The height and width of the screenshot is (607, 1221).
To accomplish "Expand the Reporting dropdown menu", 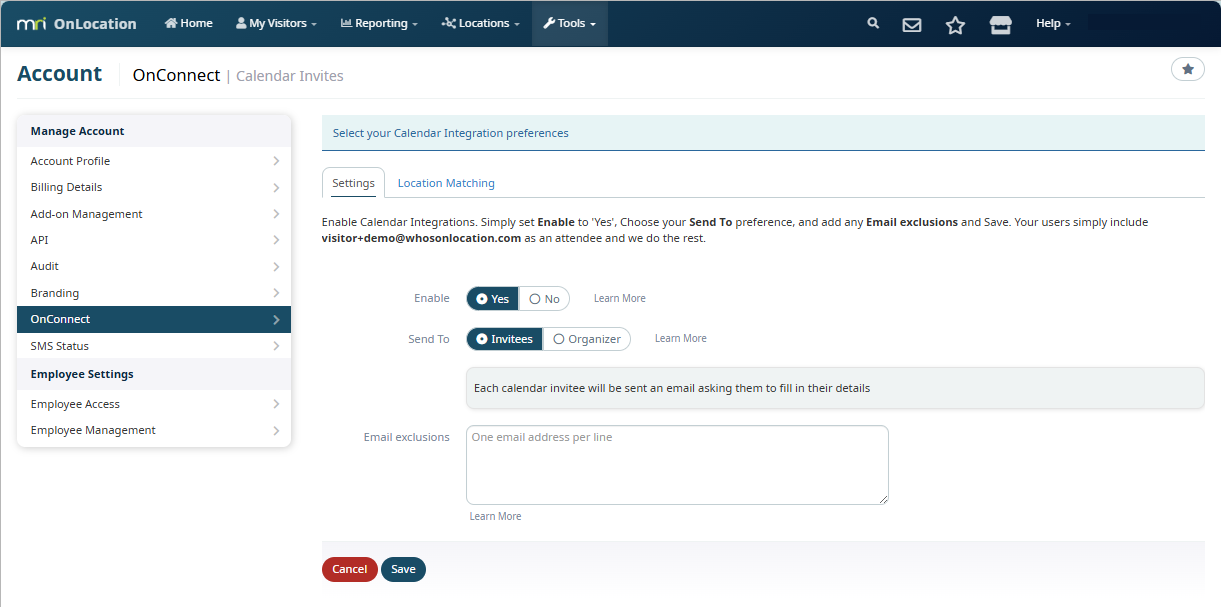I will [379, 23].
